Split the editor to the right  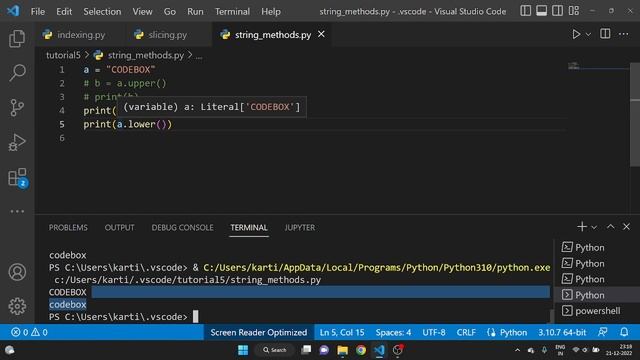(x=605, y=34)
